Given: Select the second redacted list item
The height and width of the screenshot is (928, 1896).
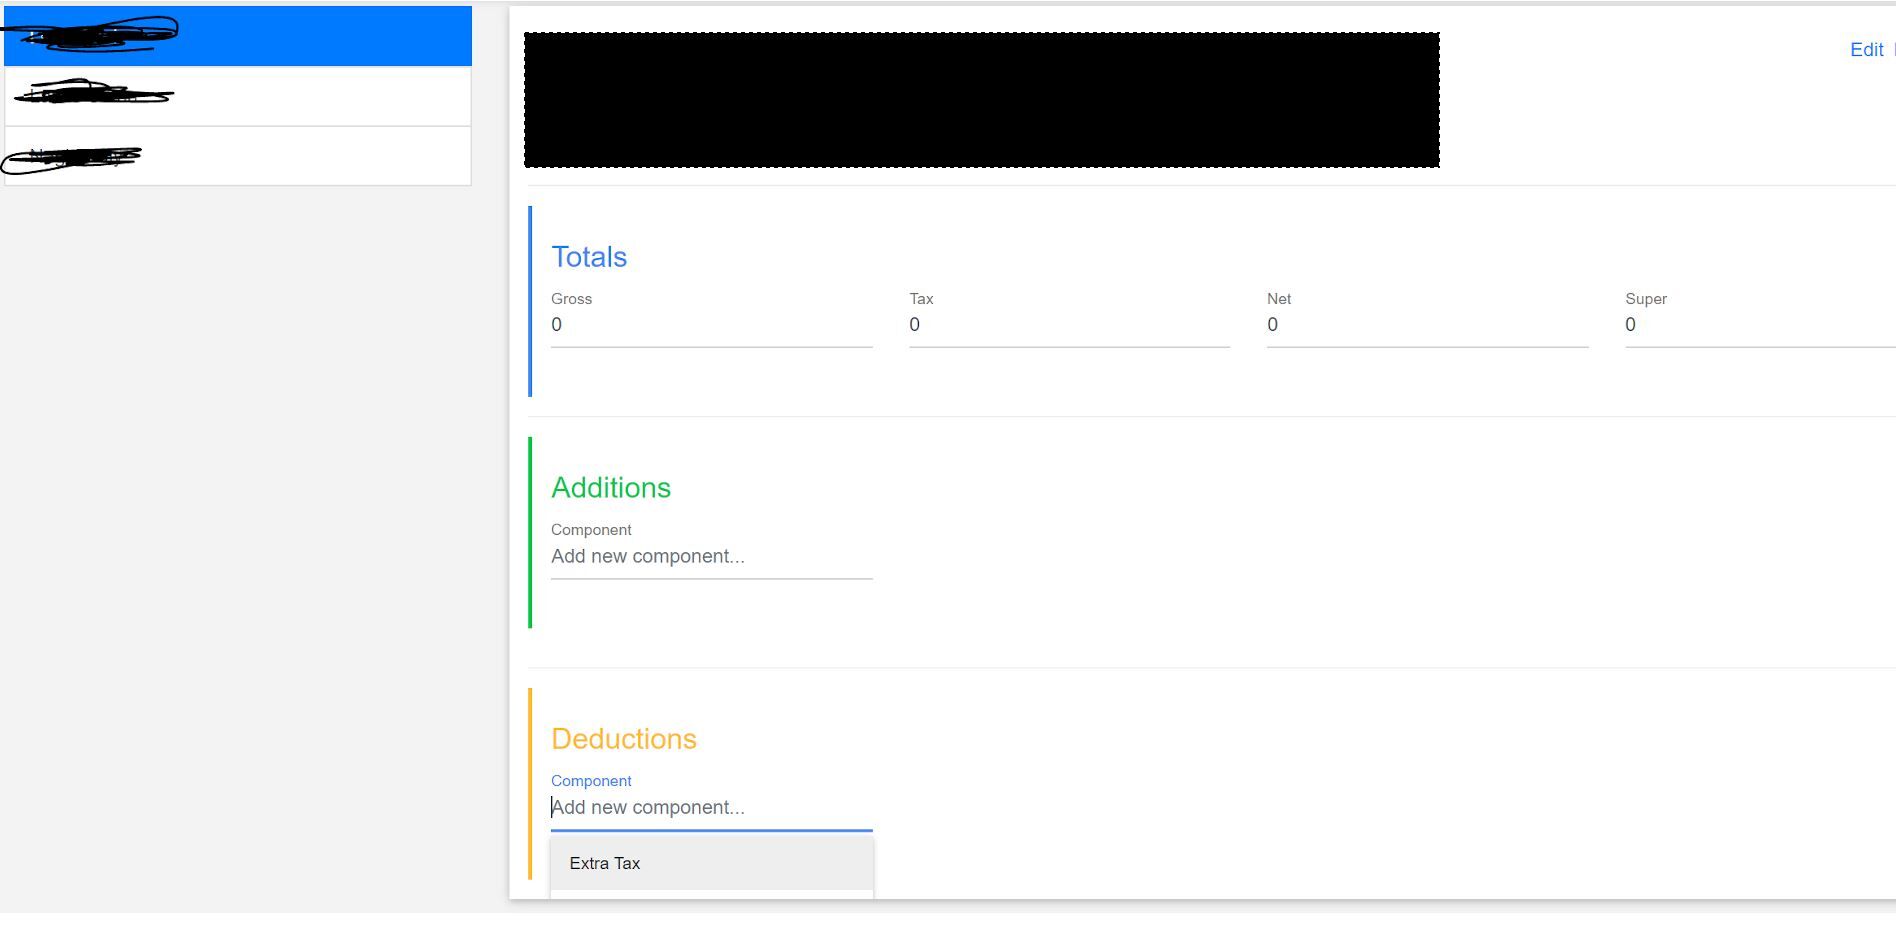Looking at the screenshot, I should tap(238, 96).
